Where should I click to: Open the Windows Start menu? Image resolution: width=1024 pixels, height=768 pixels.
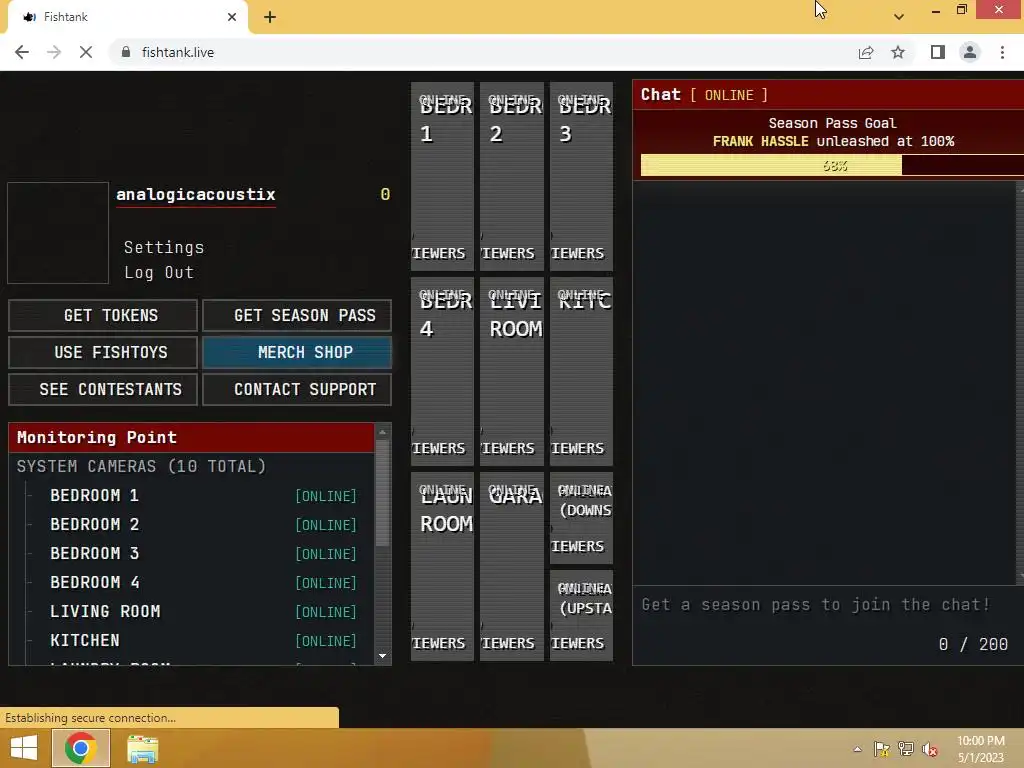tap(24, 748)
